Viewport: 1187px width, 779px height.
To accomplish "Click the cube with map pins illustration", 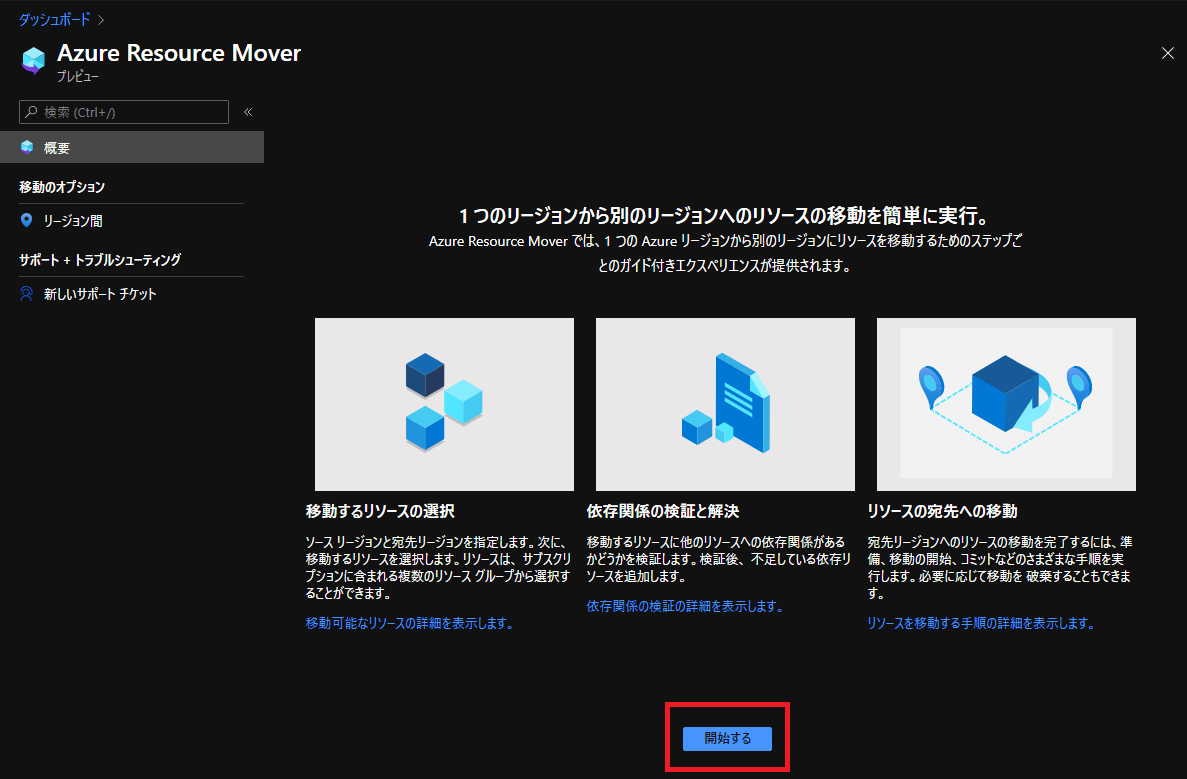I will (1006, 404).
